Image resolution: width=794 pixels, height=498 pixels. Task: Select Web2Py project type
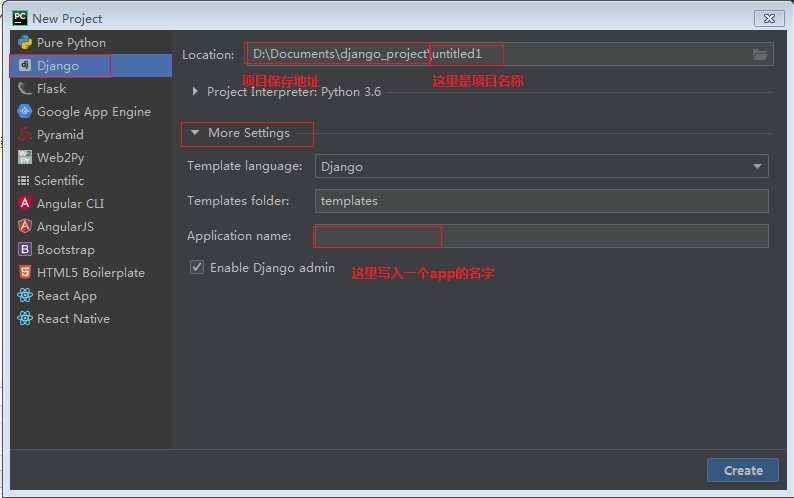pyautogui.click(x=91, y=157)
